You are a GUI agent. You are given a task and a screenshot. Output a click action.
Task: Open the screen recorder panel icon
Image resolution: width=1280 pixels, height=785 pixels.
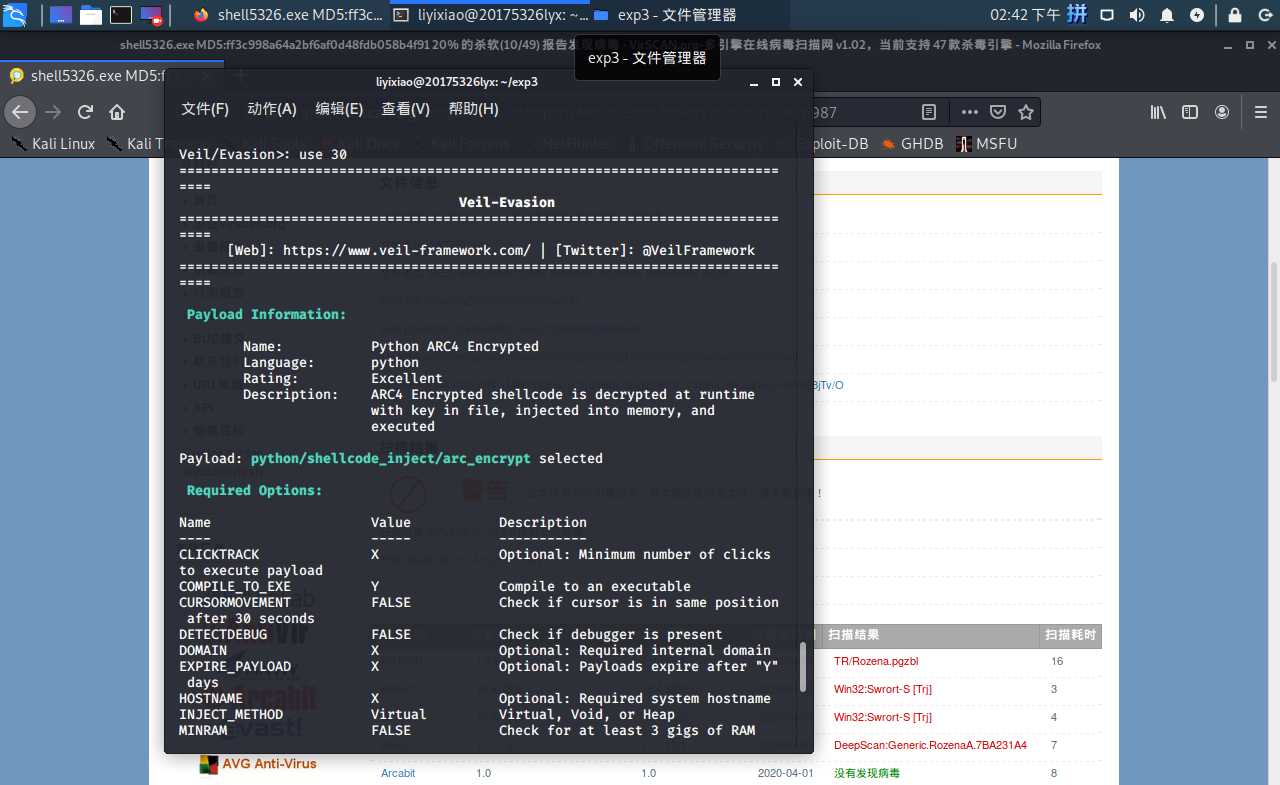(151, 15)
